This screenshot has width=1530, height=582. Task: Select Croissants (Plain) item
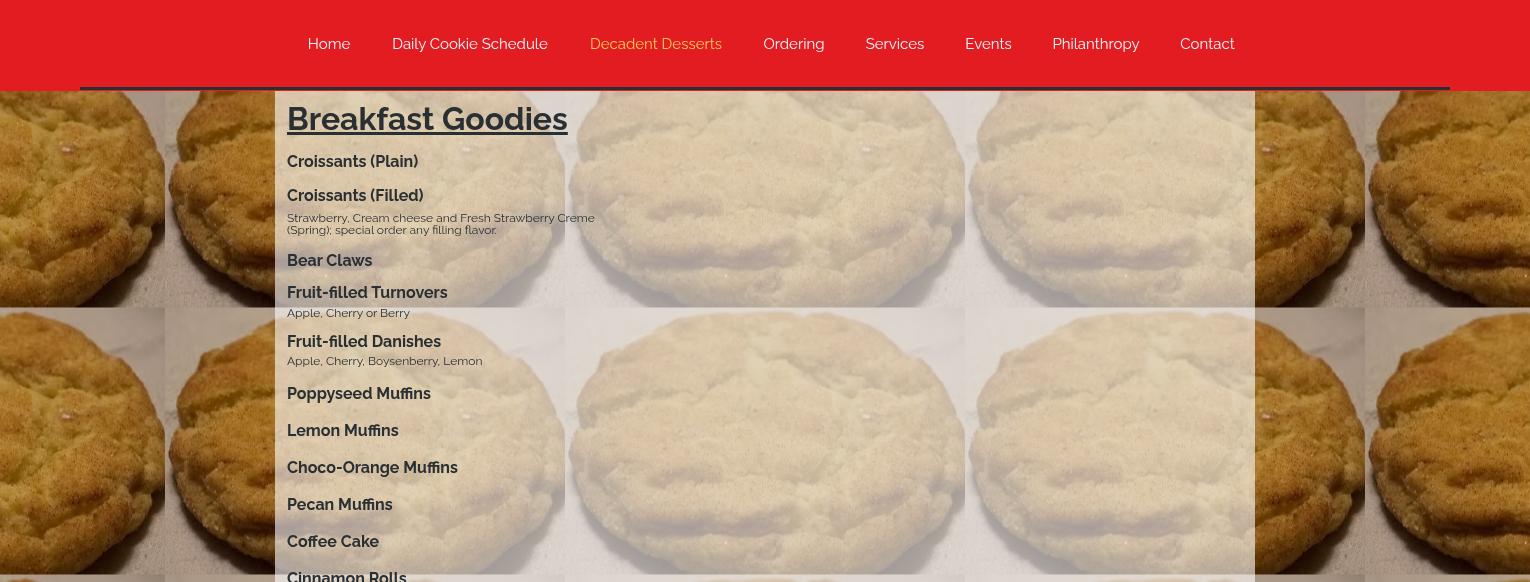coord(352,162)
